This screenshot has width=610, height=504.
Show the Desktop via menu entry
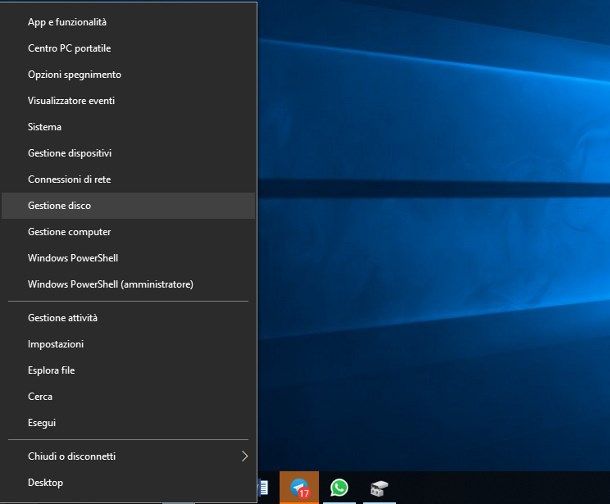pyautogui.click(x=128, y=483)
